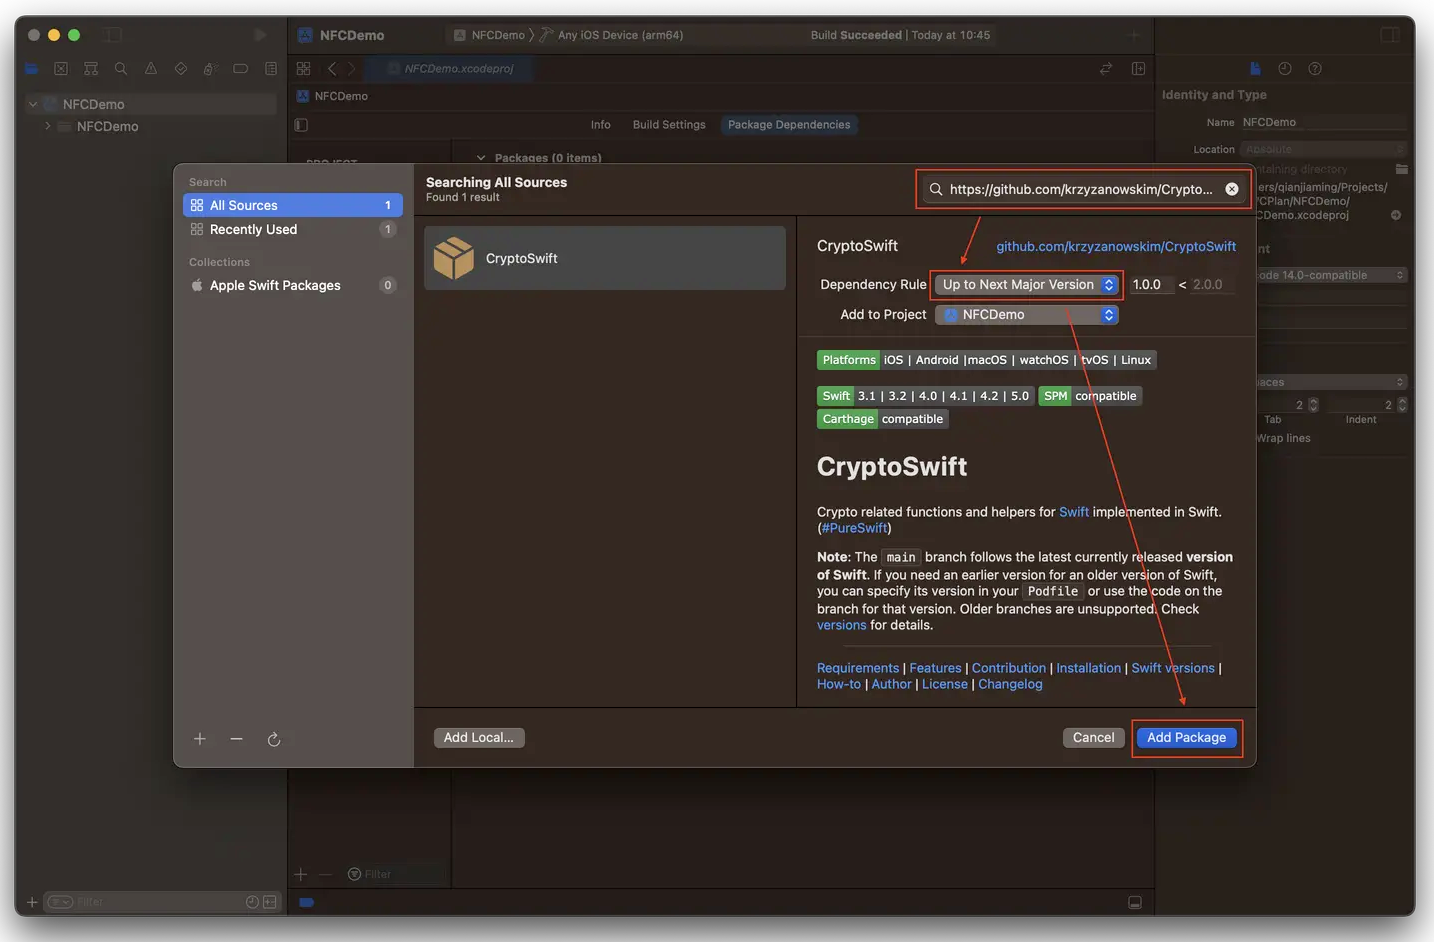1434x942 pixels.
Task: Adjust the Indent width stepper
Action: (x=1402, y=405)
